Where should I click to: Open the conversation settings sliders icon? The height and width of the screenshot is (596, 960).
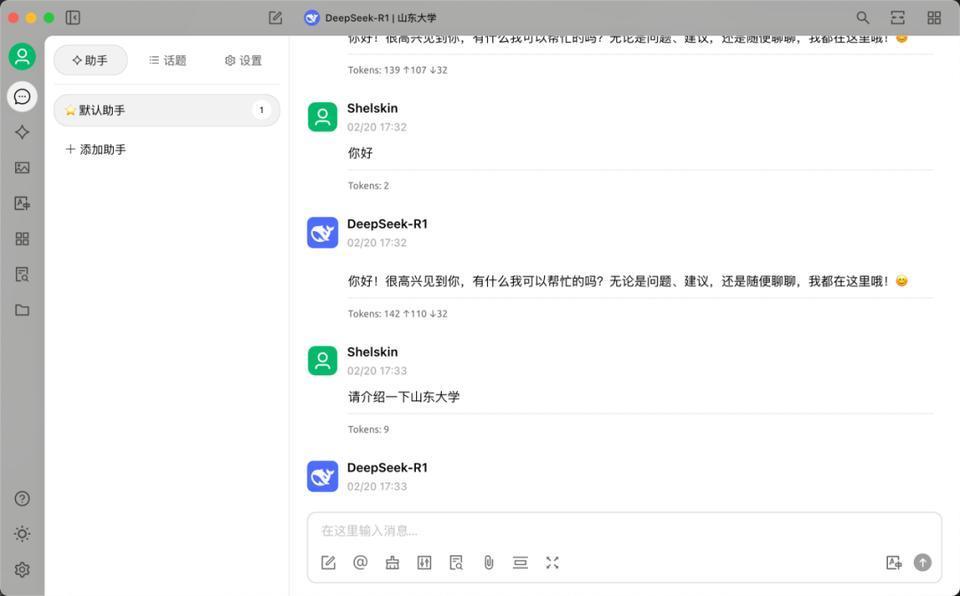click(x=424, y=563)
